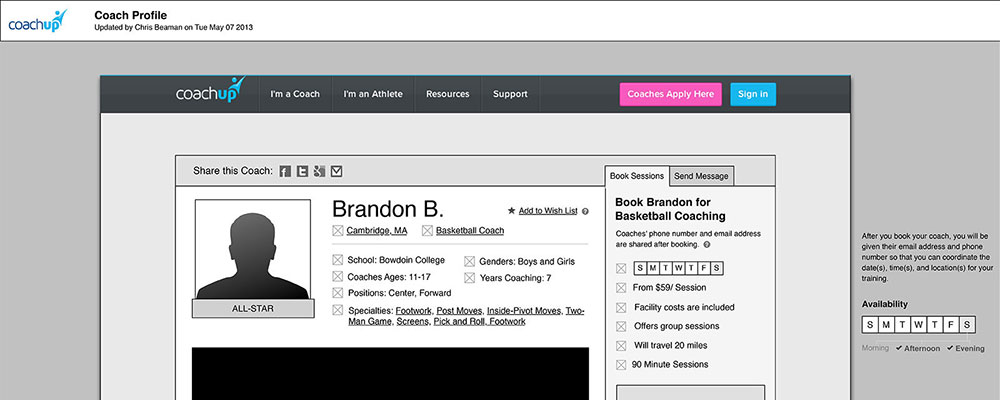Click the help icon next to Add to Wish List

click(x=585, y=211)
